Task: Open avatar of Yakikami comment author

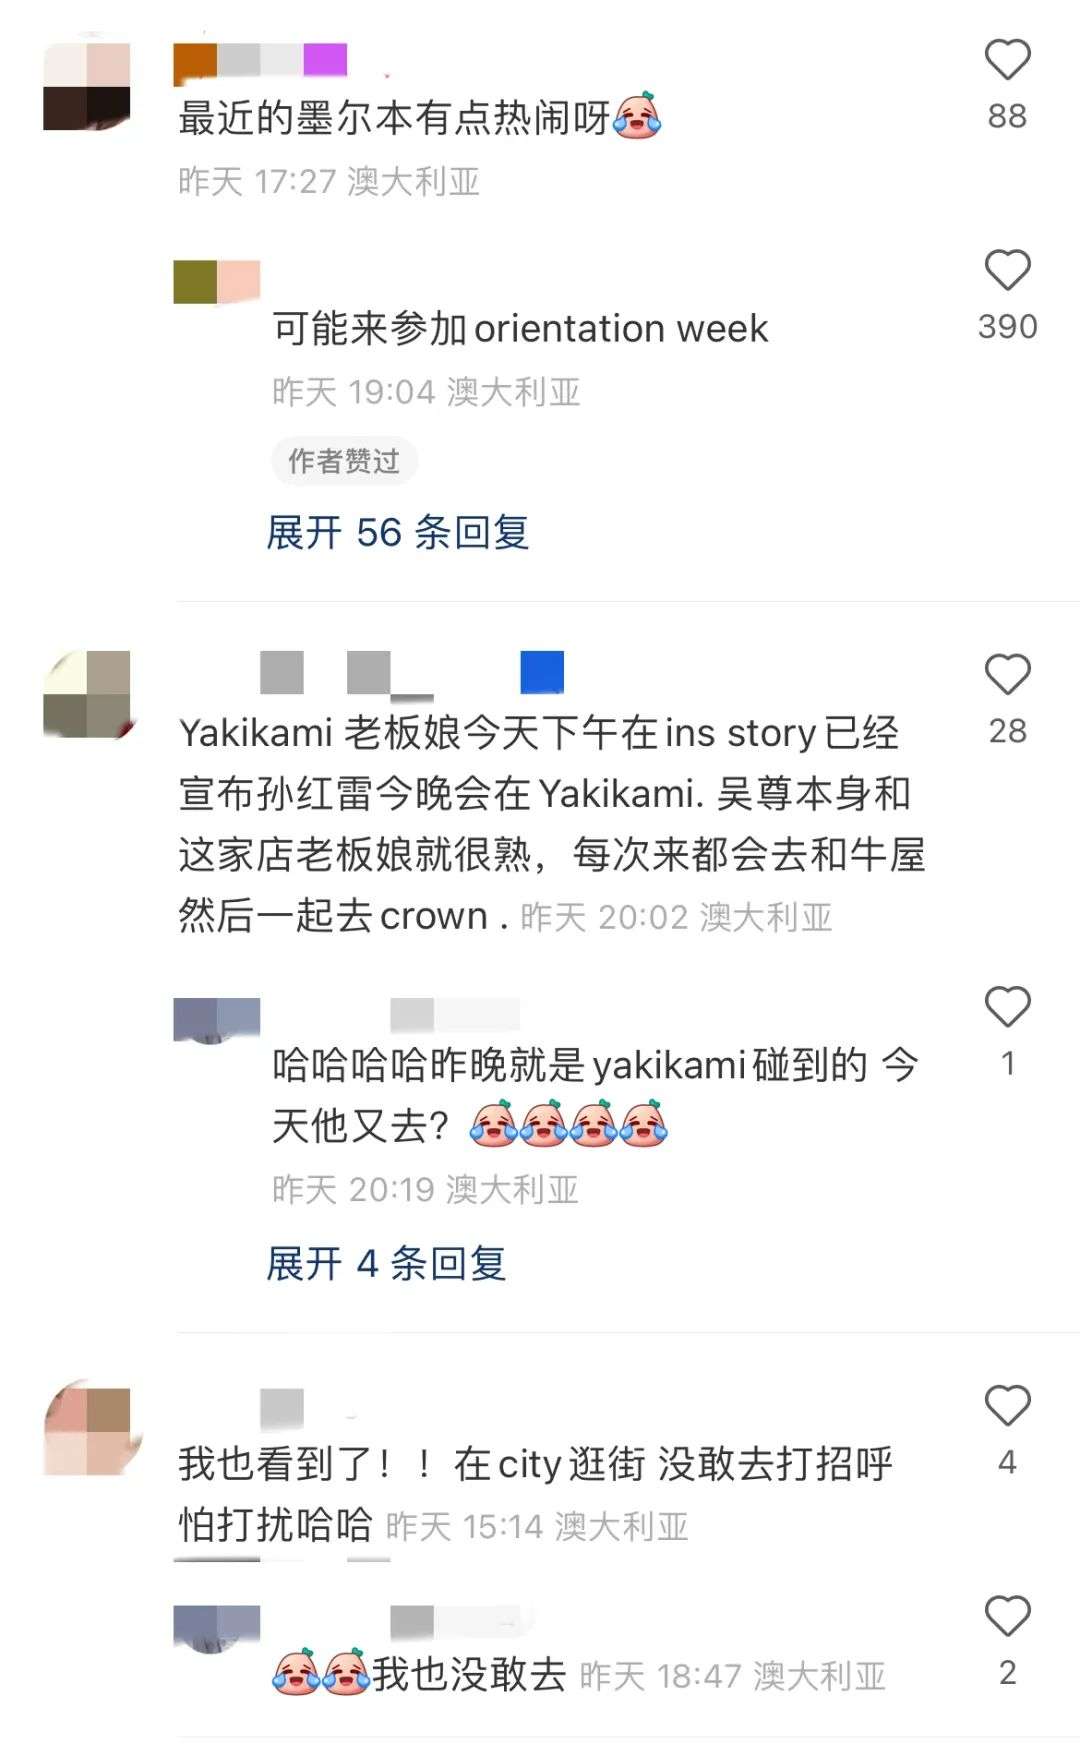Action: (x=87, y=694)
